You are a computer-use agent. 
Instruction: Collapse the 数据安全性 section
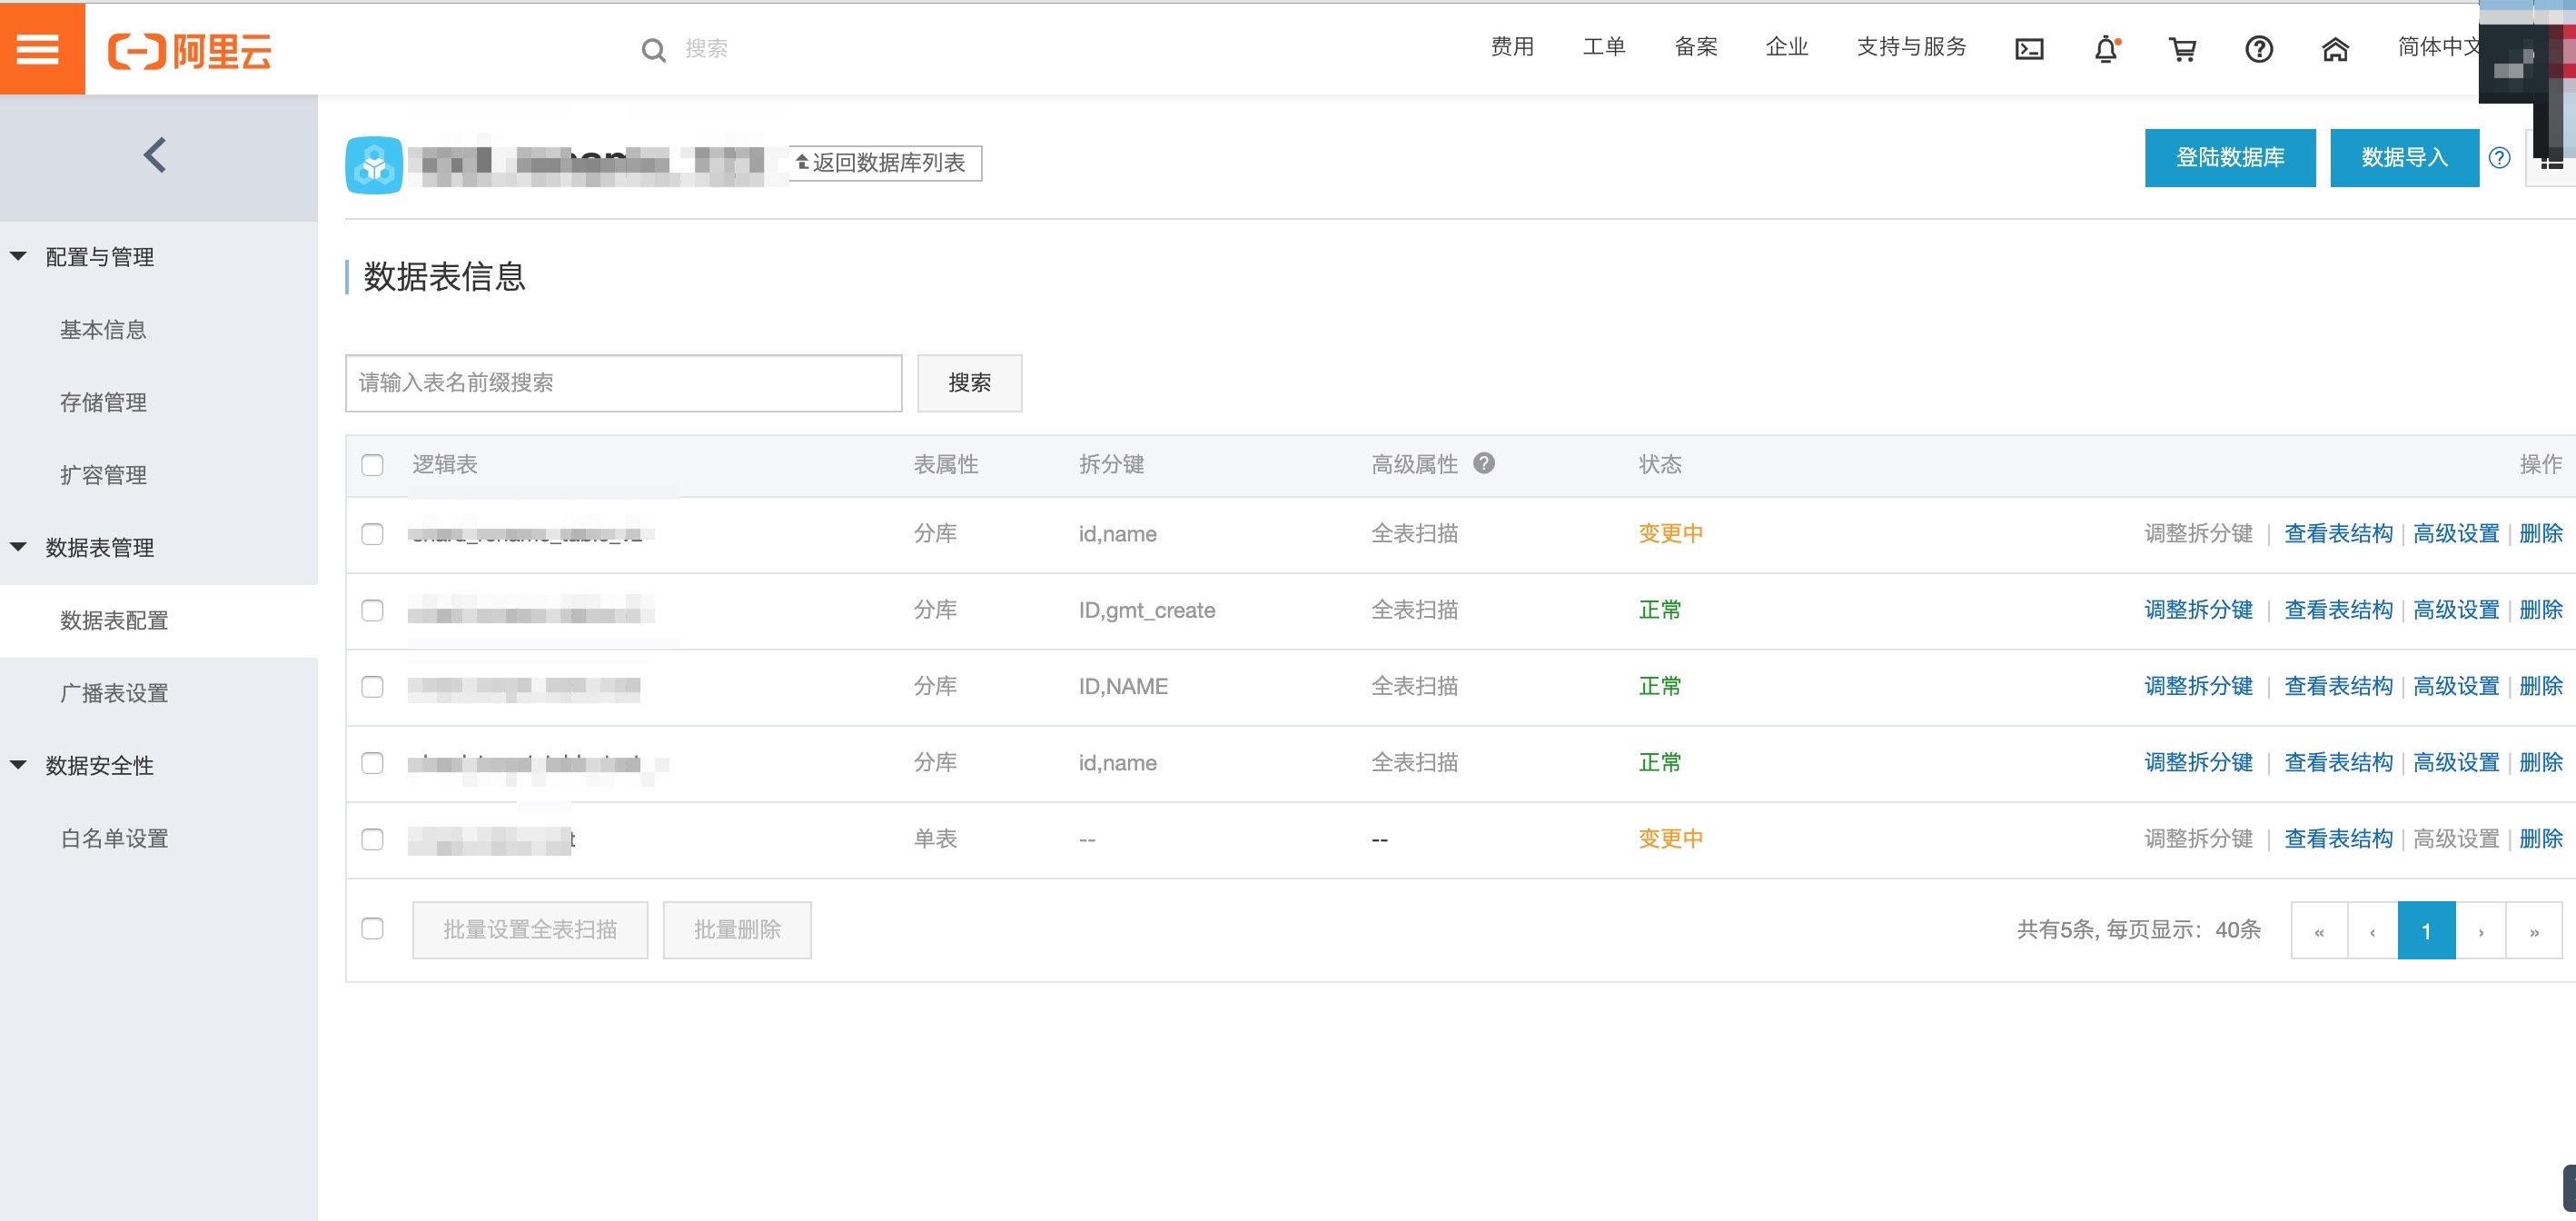[18, 765]
